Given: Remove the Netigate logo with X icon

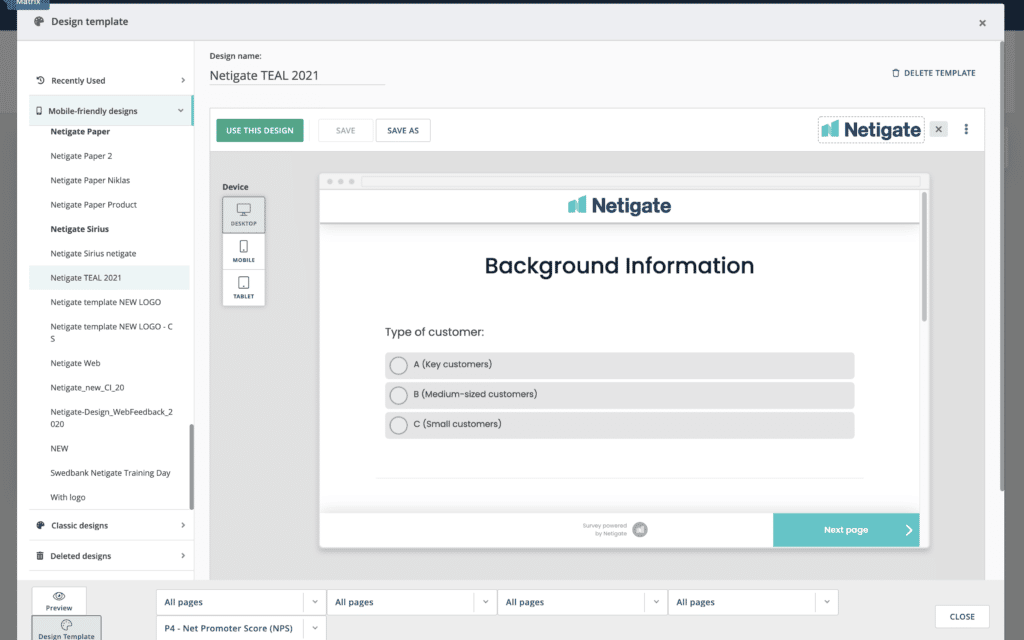Looking at the screenshot, I should click(x=938, y=129).
